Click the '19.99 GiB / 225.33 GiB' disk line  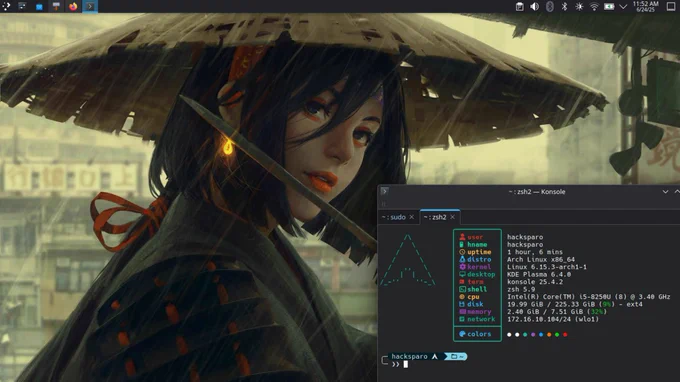(575, 304)
